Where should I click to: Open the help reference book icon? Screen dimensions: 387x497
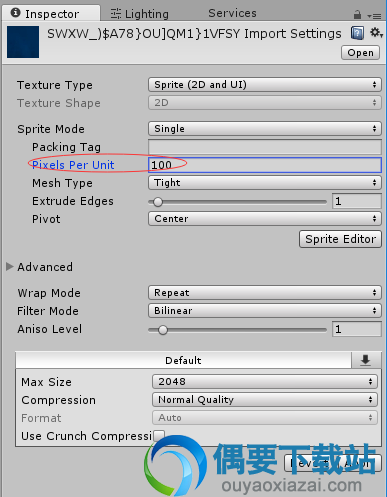[x=357, y=33]
